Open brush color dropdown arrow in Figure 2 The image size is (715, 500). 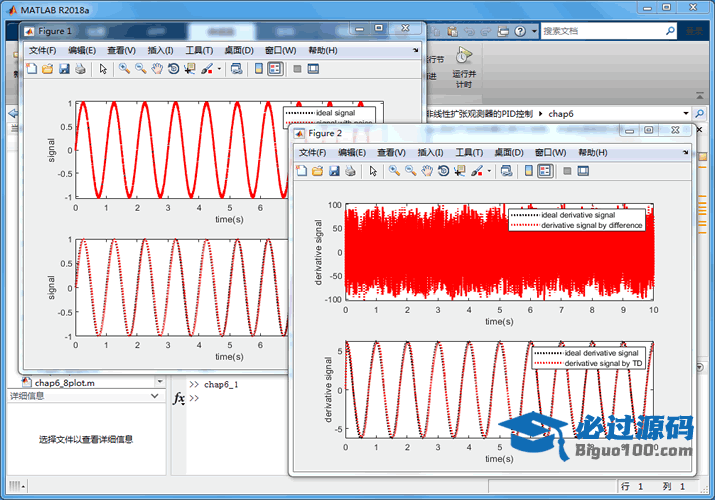(x=489, y=171)
